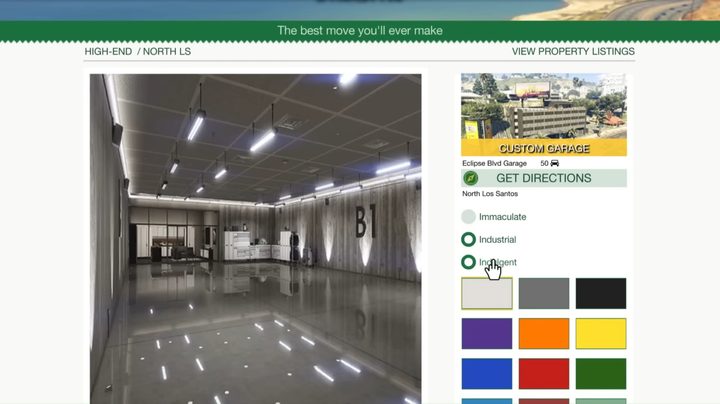Choose the orange color swatch
720x404 pixels.
click(544, 333)
